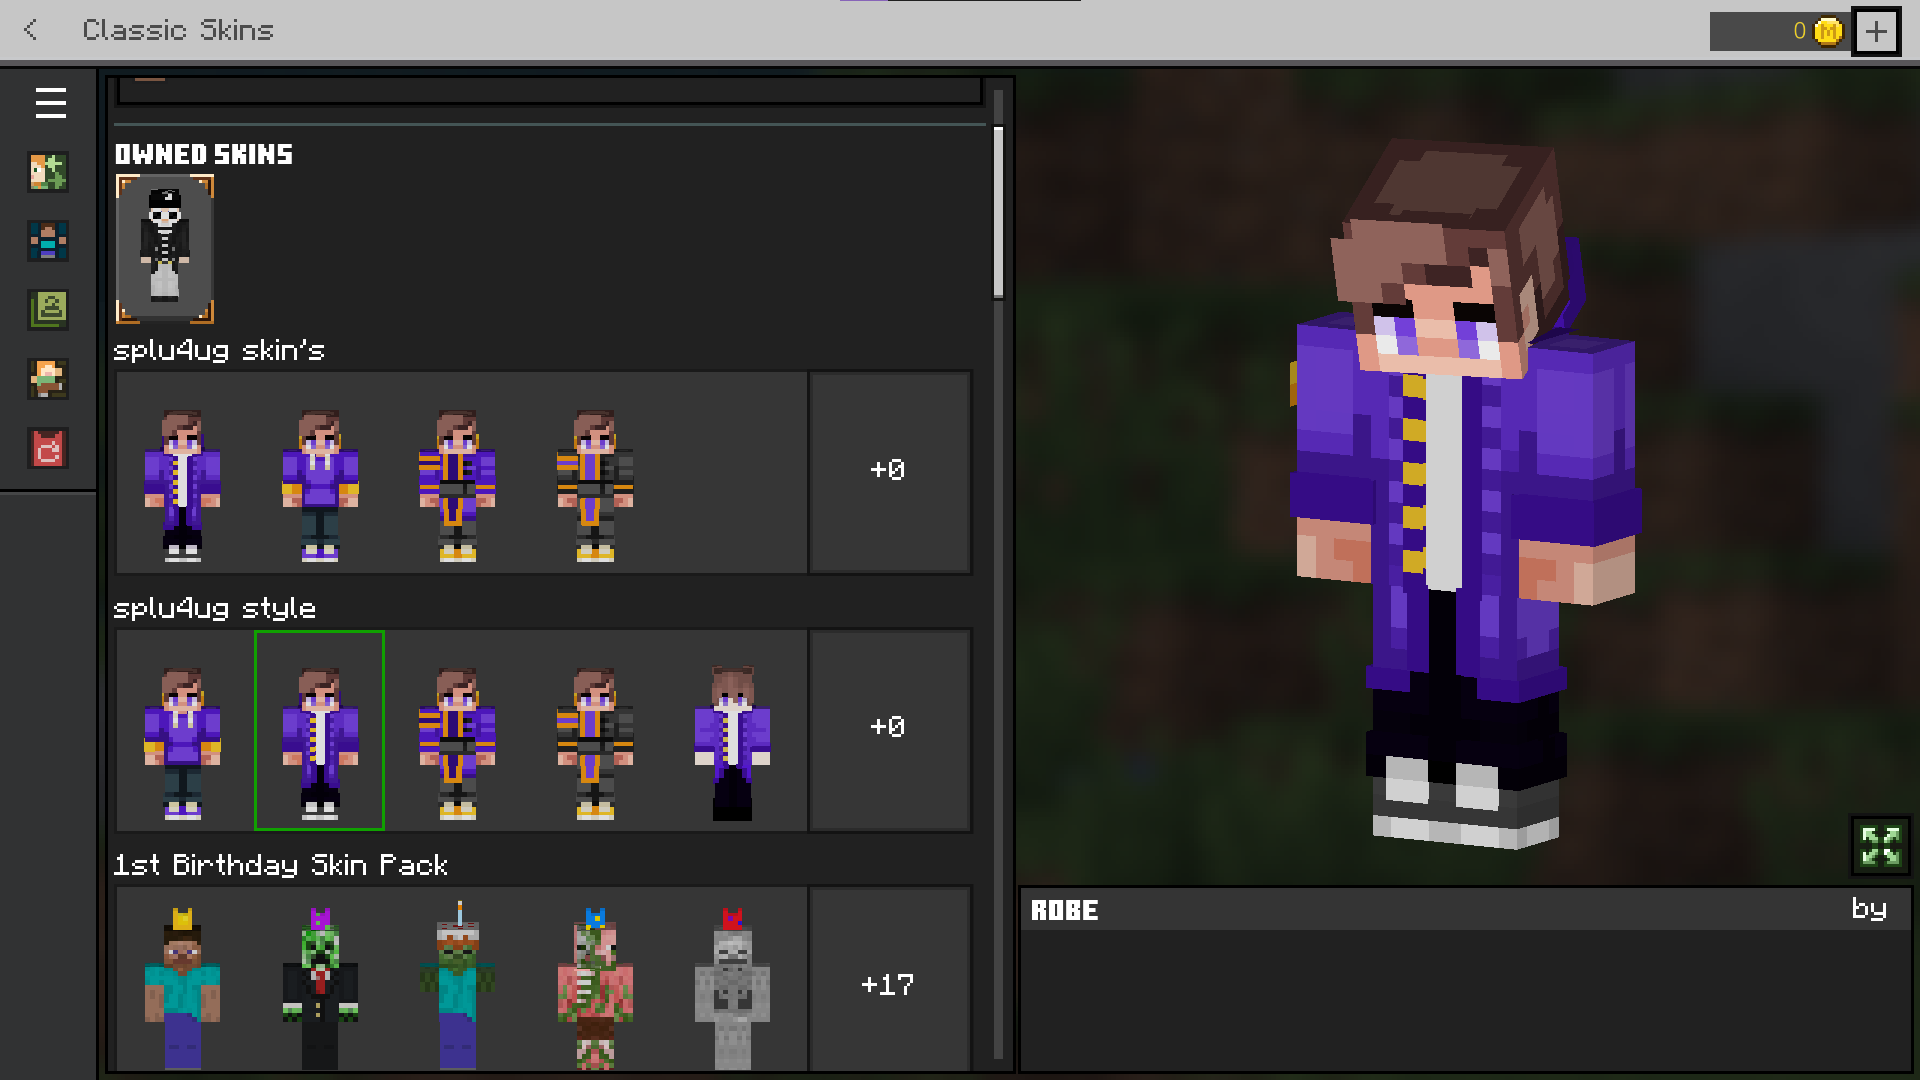Open the green classic skins sidebar icon
Screen dimensions: 1920x1080
click(x=48, y=310)
